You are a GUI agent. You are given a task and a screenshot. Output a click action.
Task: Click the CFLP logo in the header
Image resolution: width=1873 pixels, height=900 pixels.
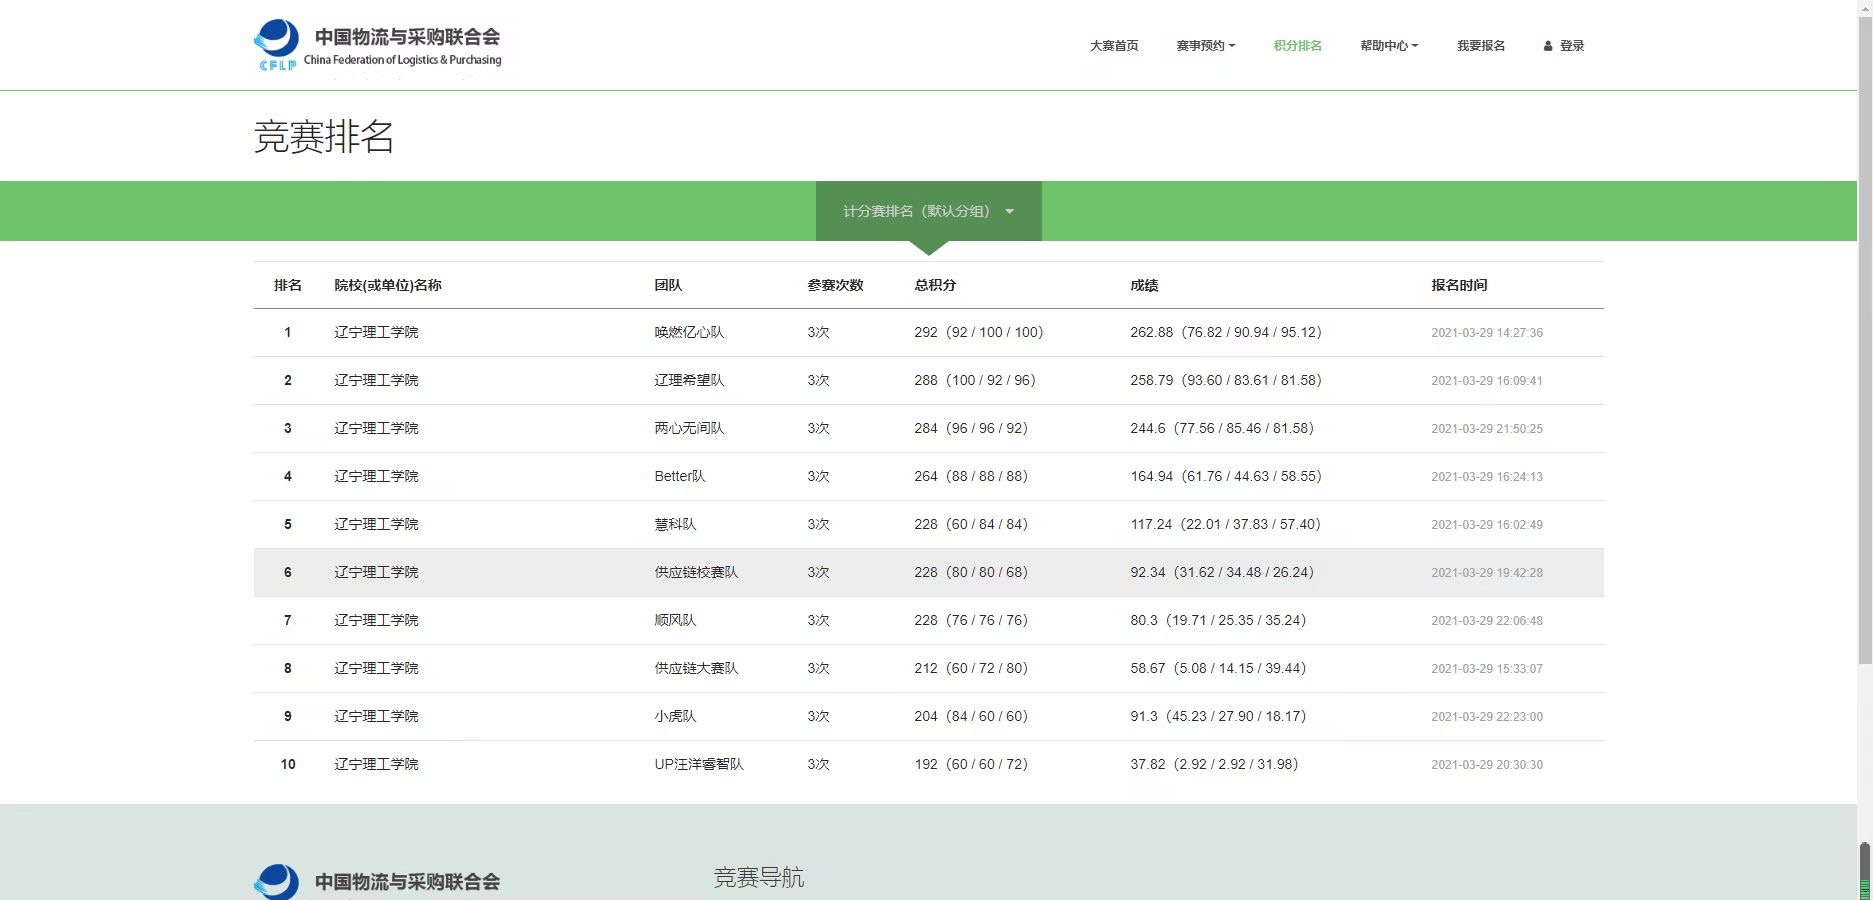pyautogui.click(x=378, y=45)
